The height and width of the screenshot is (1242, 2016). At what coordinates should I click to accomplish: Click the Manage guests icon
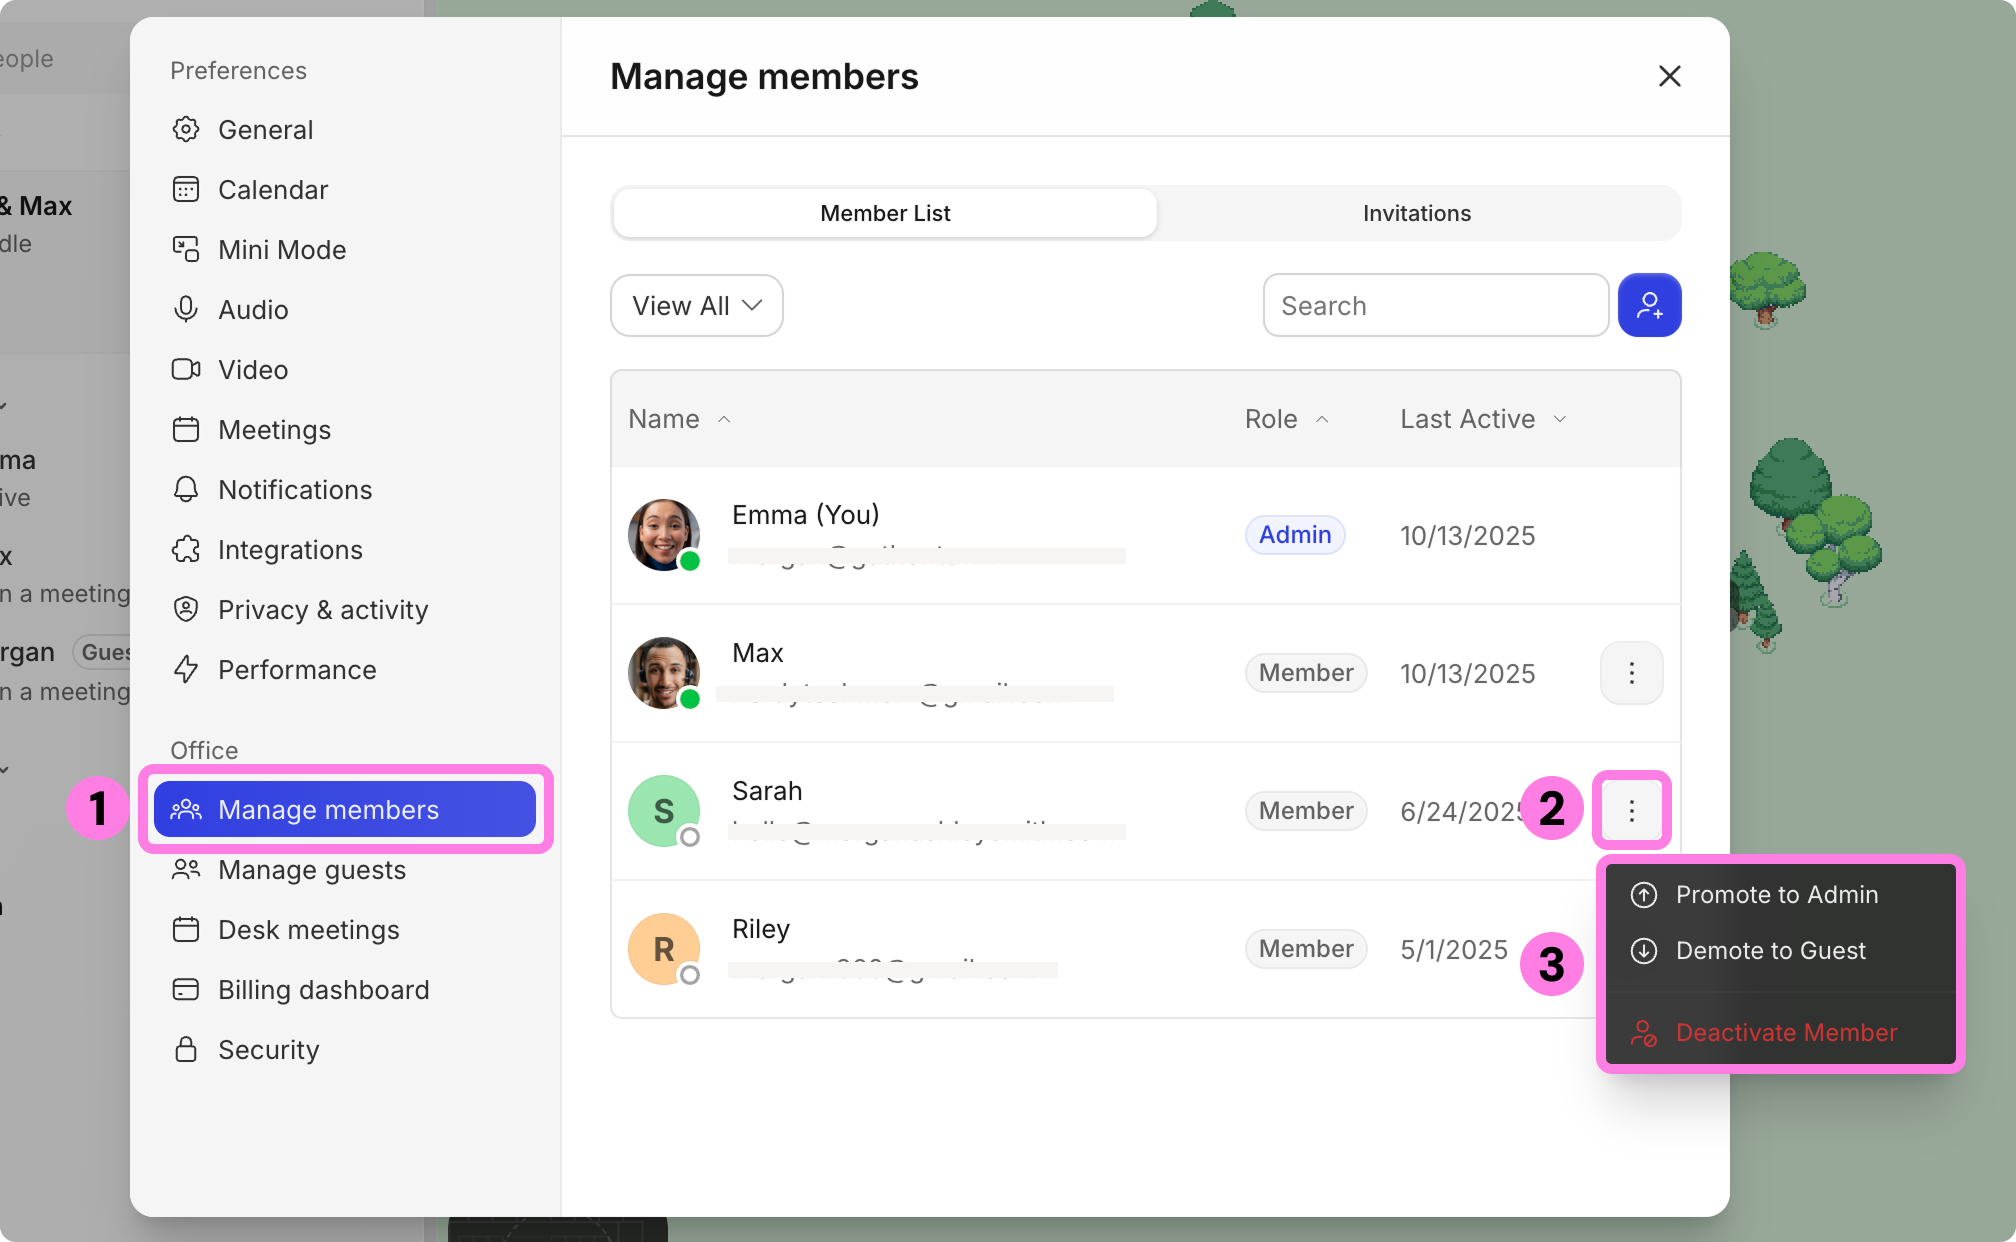coord(186,870)
